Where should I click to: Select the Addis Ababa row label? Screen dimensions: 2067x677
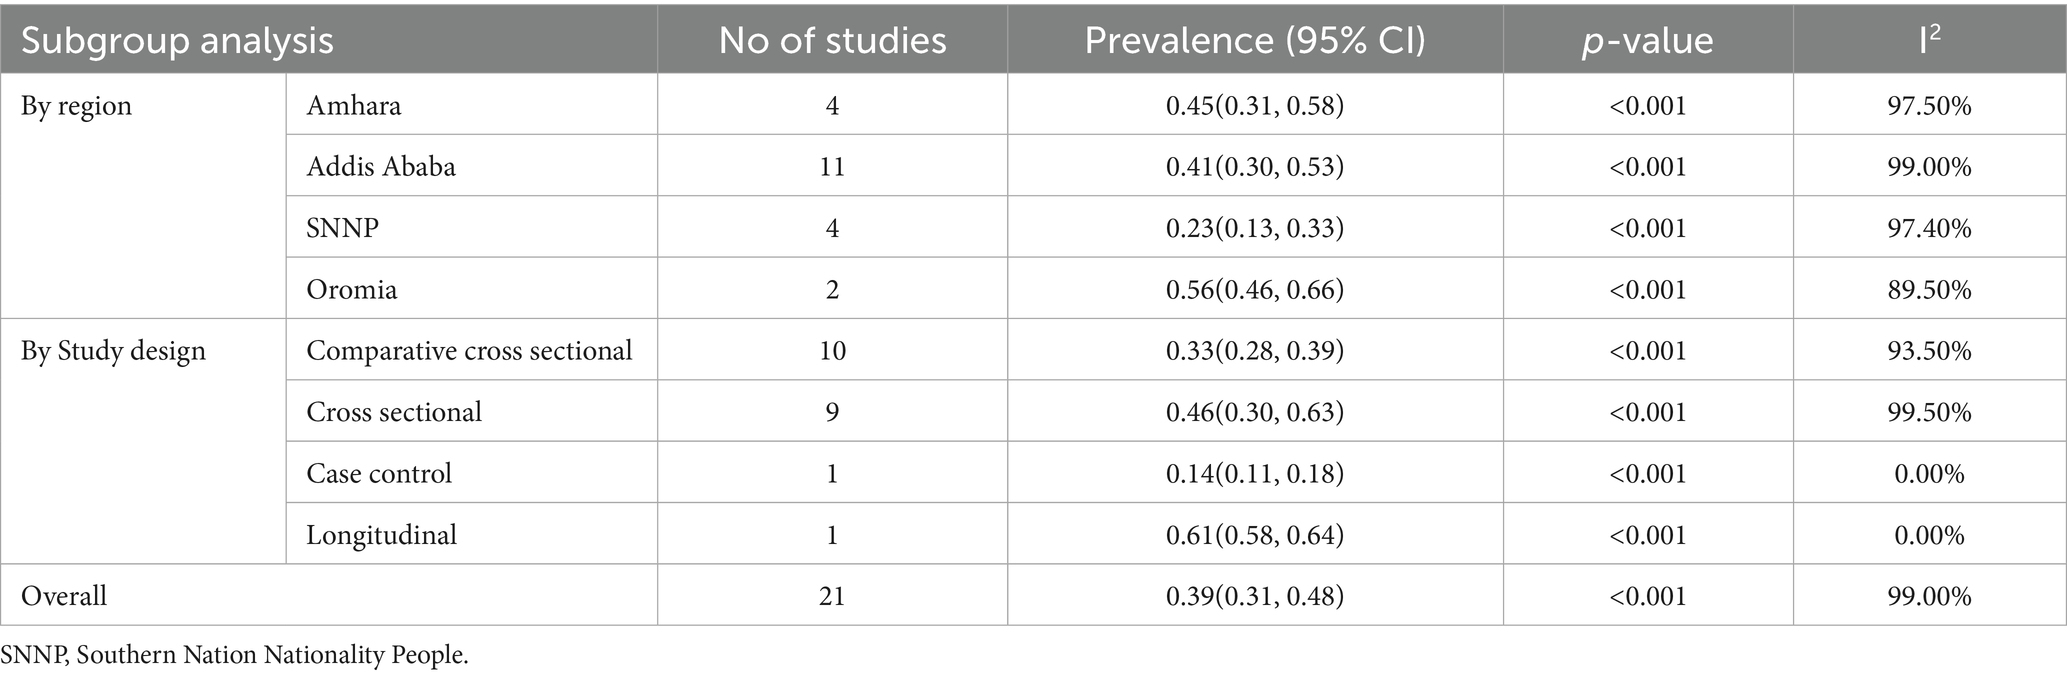click(381, 166)
